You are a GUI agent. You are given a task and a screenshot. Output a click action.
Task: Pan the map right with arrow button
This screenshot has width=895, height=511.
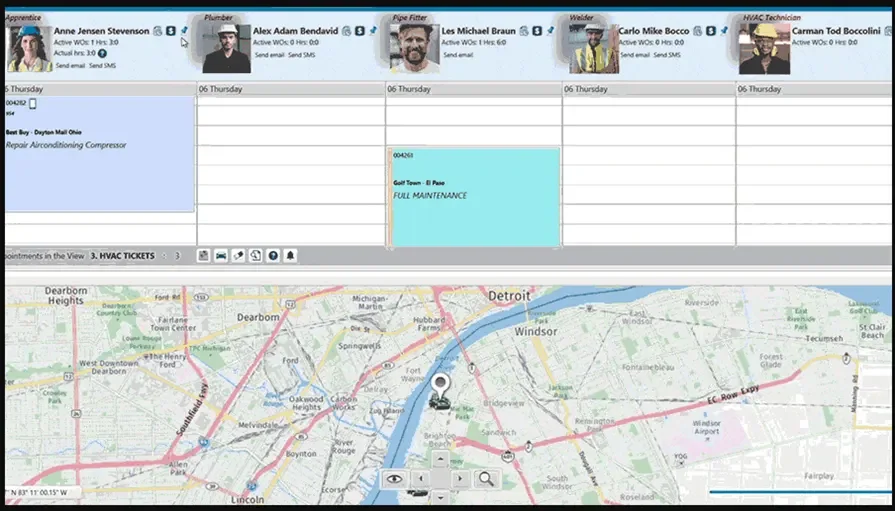click(460, 478)
